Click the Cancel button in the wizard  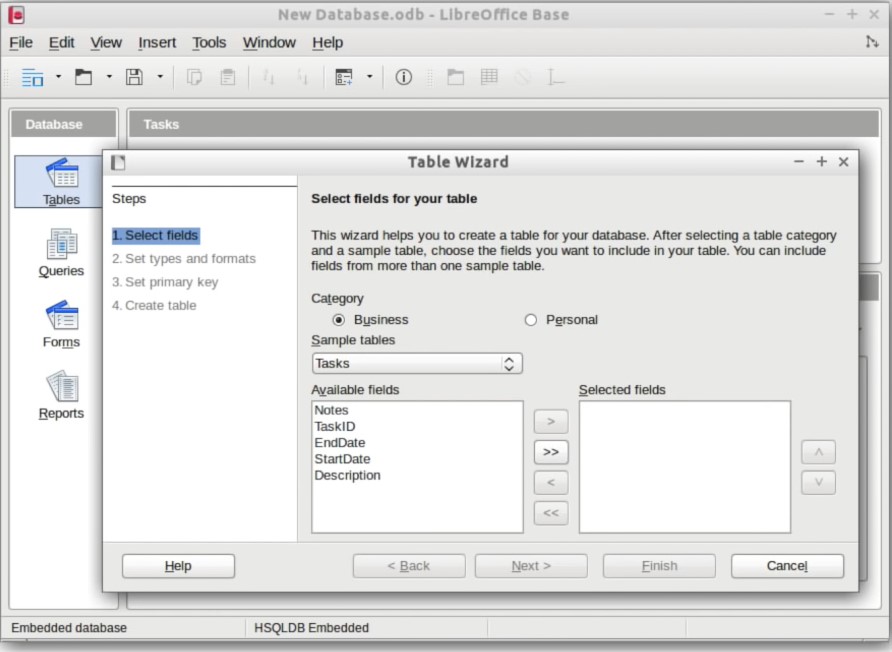click(x=786, y=565)
